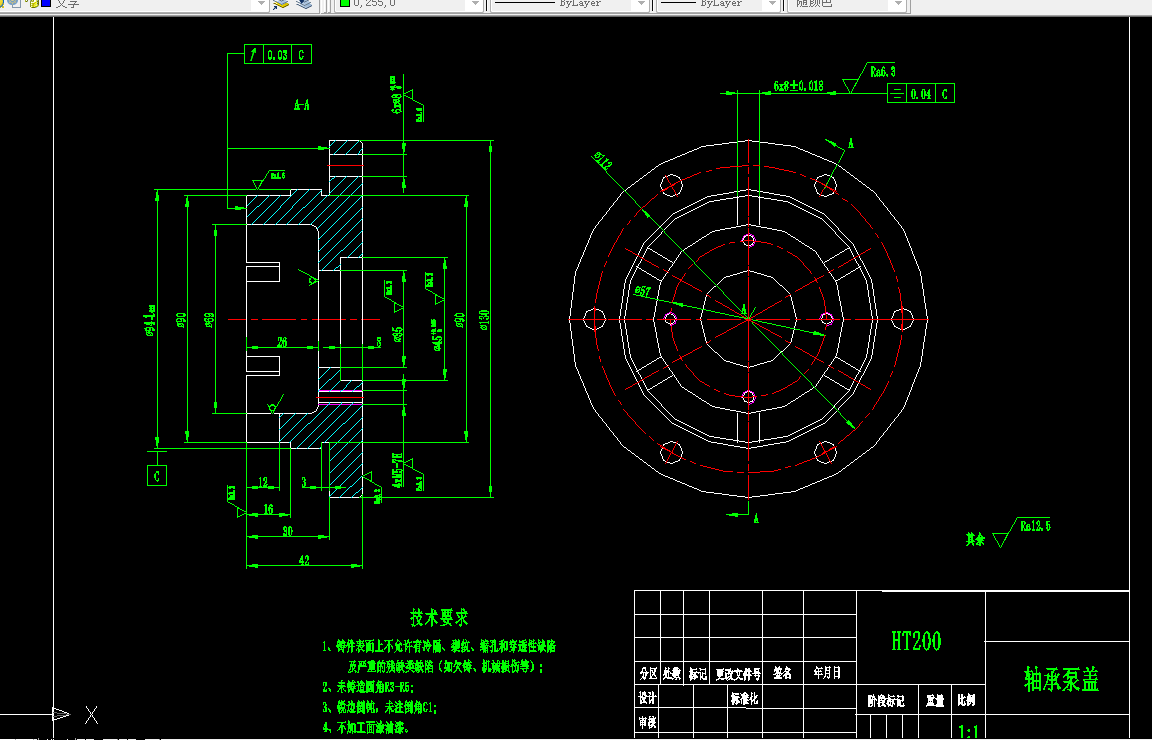1152x740 pixels.
Task: Select the ø130 diameter dimension
Action: click(x=483, y=320)
